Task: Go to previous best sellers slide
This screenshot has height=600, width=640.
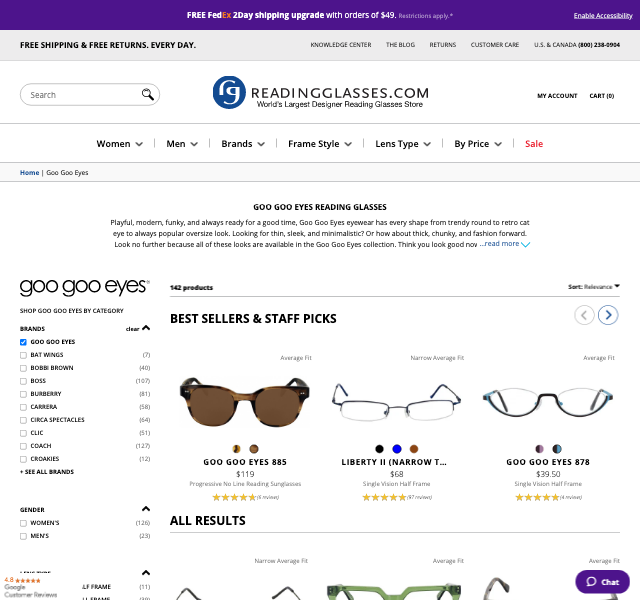Action: point(584,315)
